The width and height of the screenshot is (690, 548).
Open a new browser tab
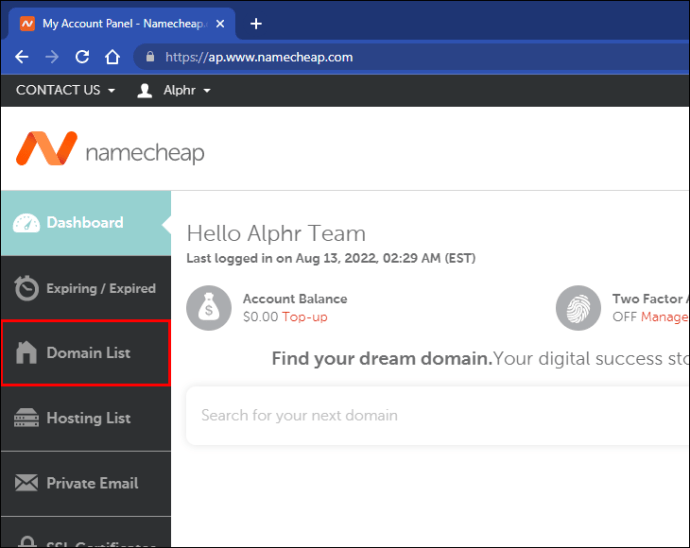(256, 24)
